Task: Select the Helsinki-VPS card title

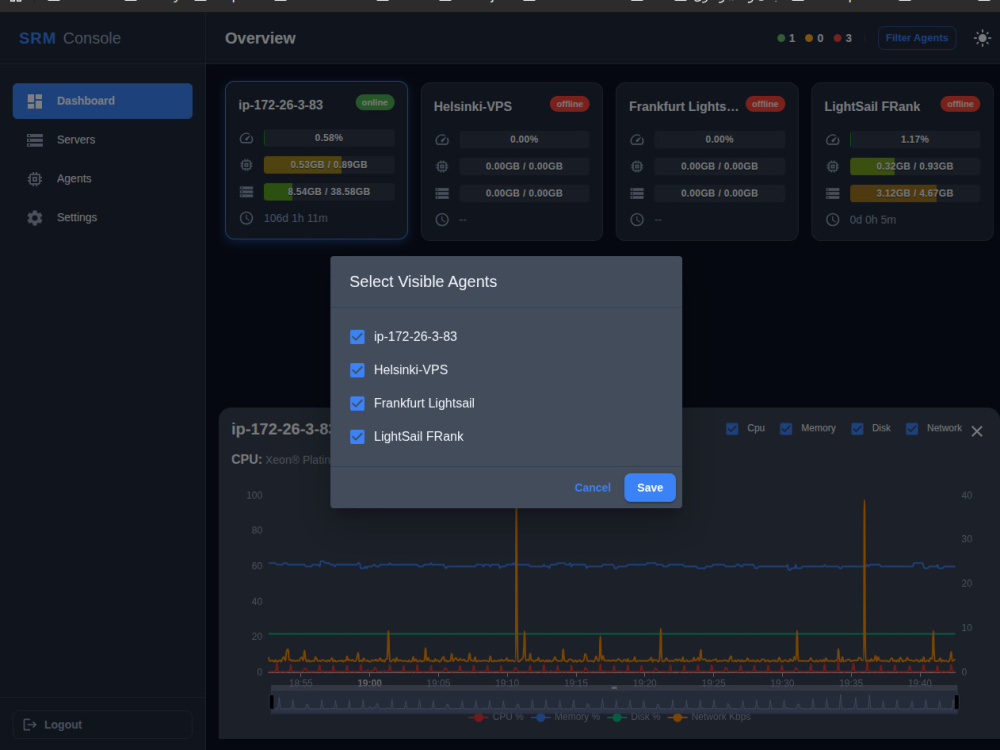Action: tap(473, 107)
